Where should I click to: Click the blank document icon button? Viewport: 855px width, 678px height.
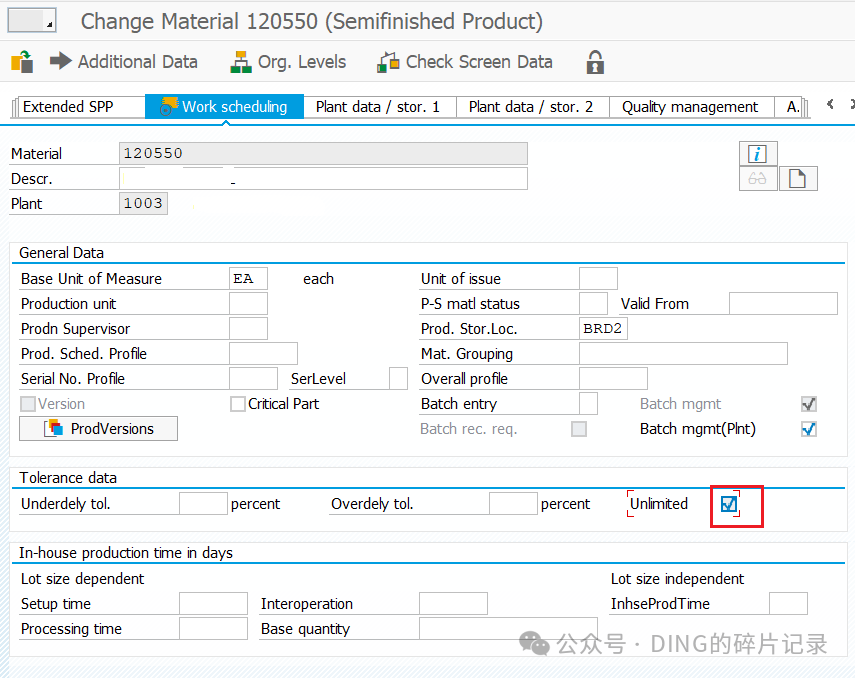click(798, 179)
